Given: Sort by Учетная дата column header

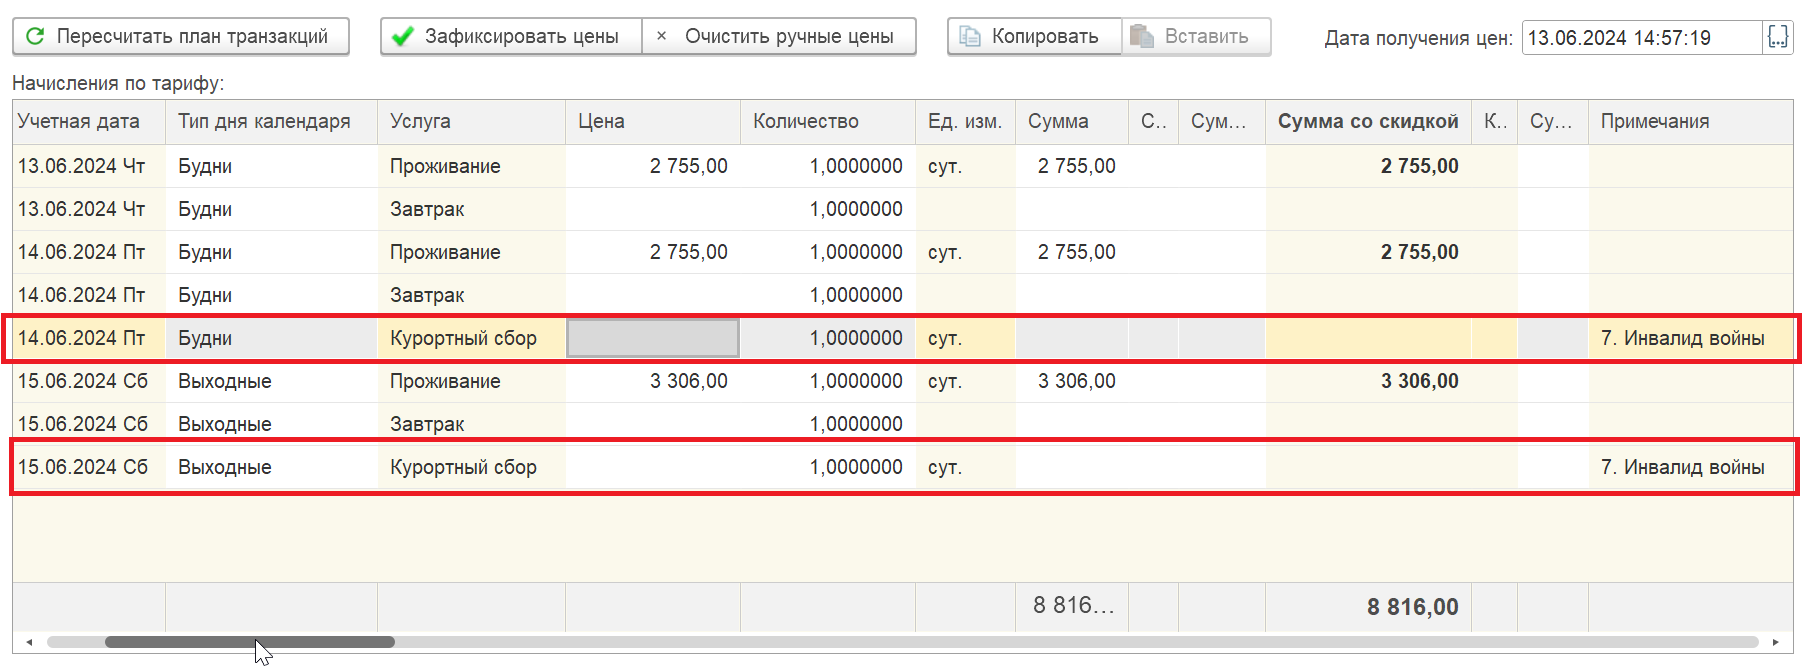Looking at the screenshot, I should pyautogui.click(x=89, y=122).
